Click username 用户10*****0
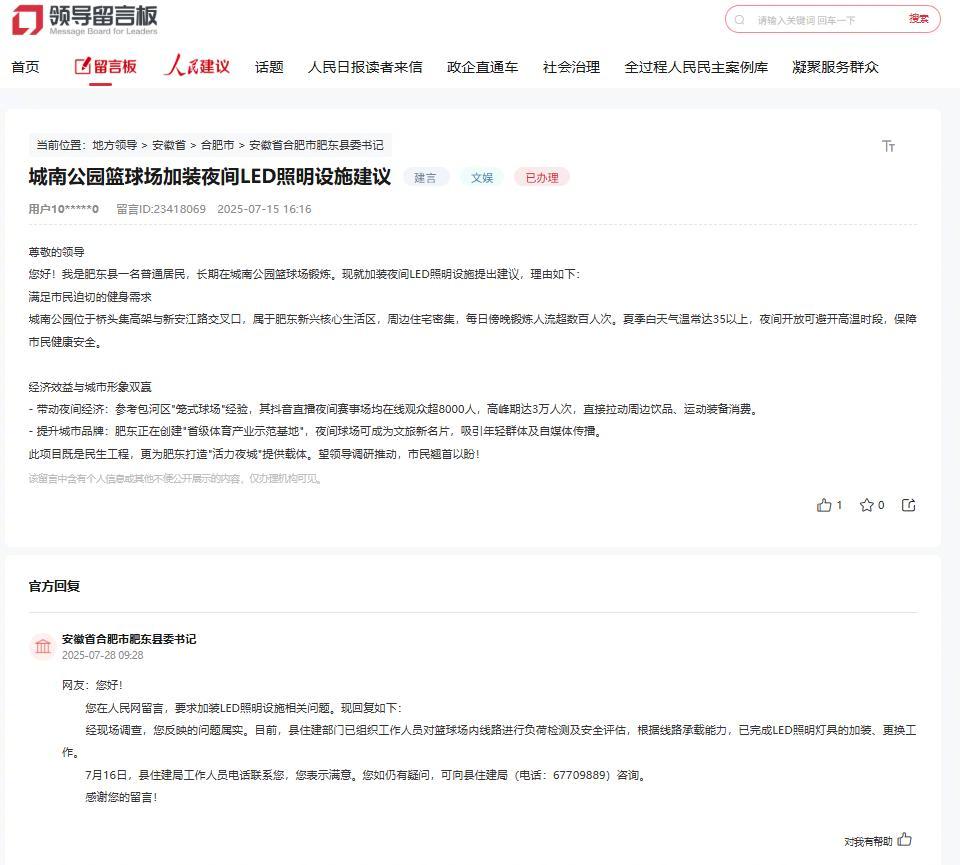Viewport: 960px width, 865px height. (64, 209)
